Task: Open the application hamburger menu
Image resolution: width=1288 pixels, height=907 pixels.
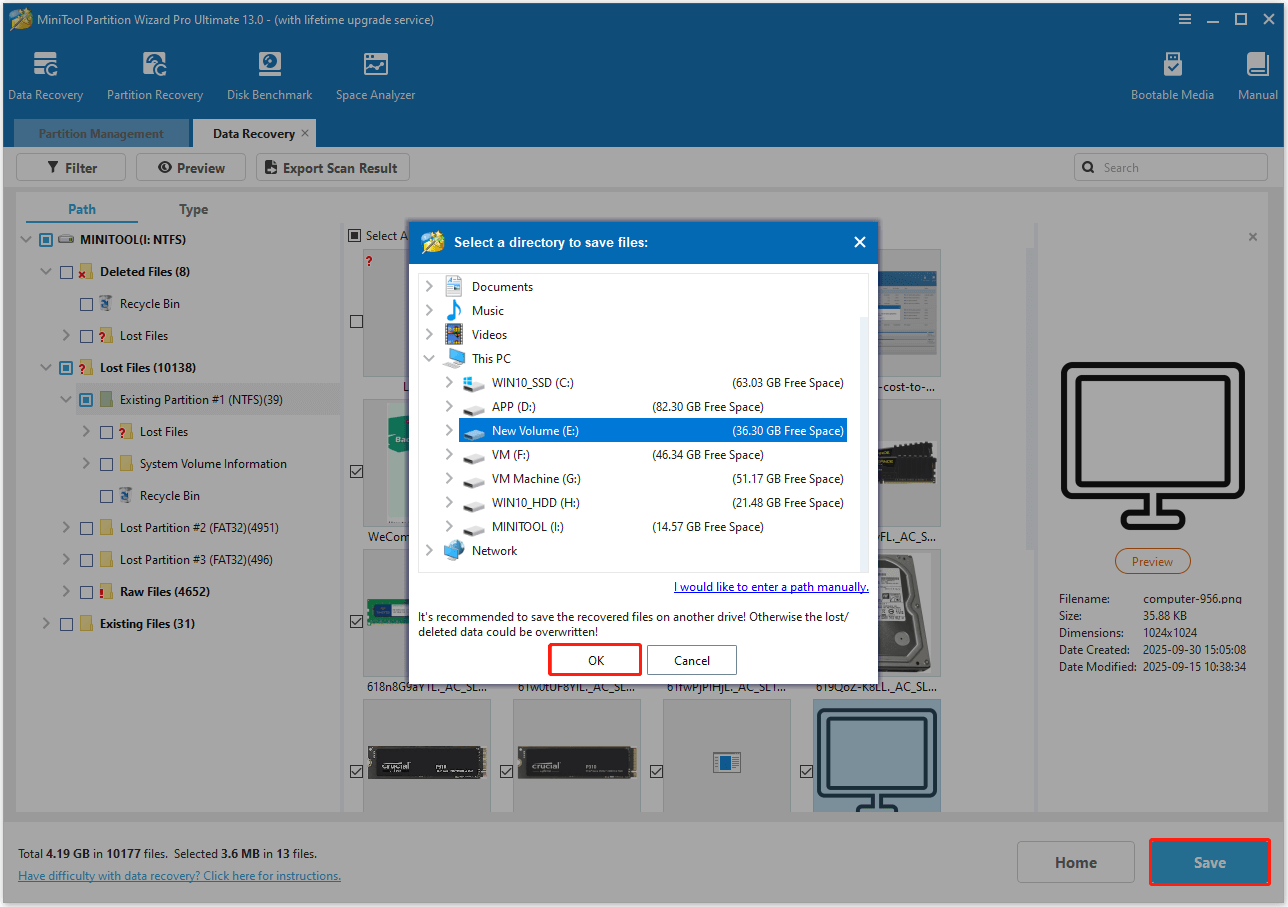Action: (x=1185, y=19)
